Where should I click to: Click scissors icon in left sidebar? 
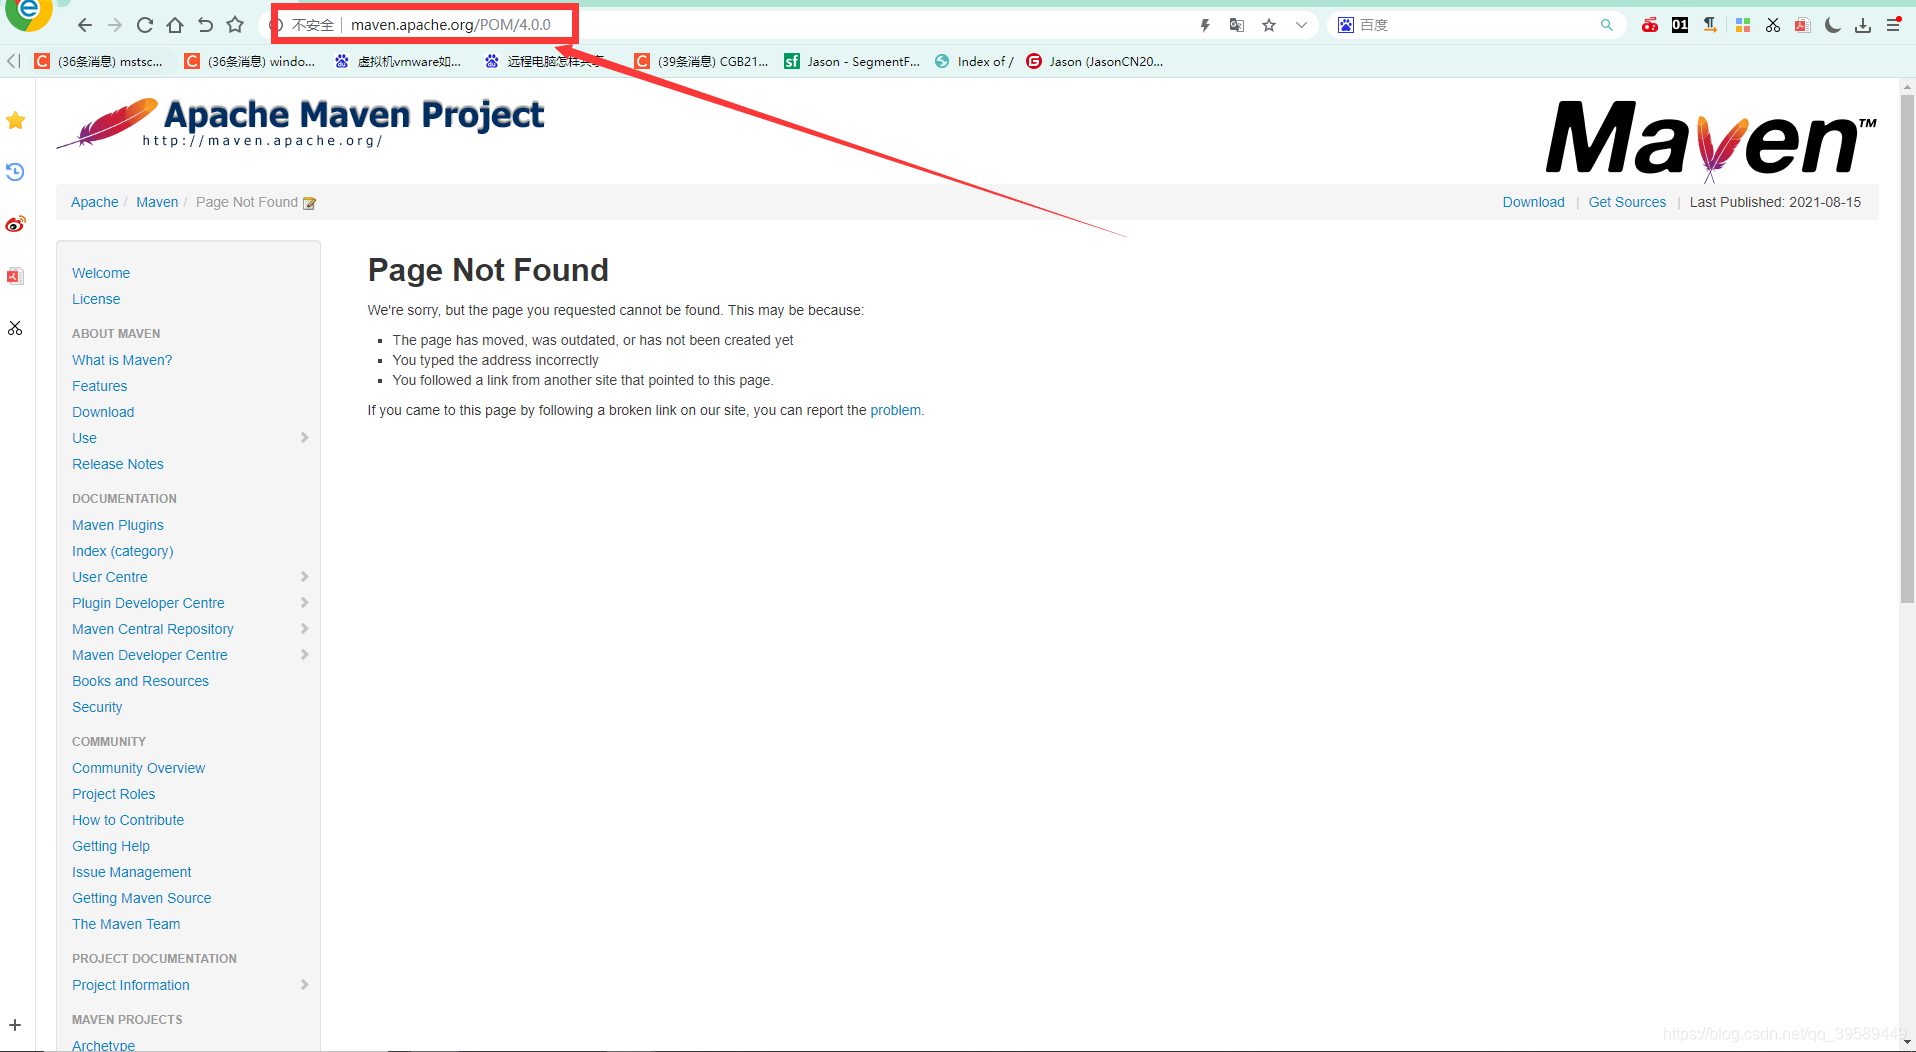(15, 328)
